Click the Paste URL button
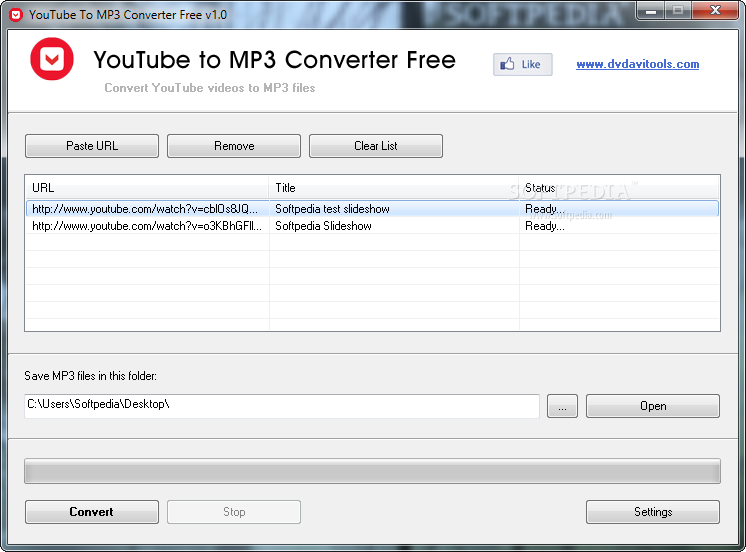 coord(92,146)
